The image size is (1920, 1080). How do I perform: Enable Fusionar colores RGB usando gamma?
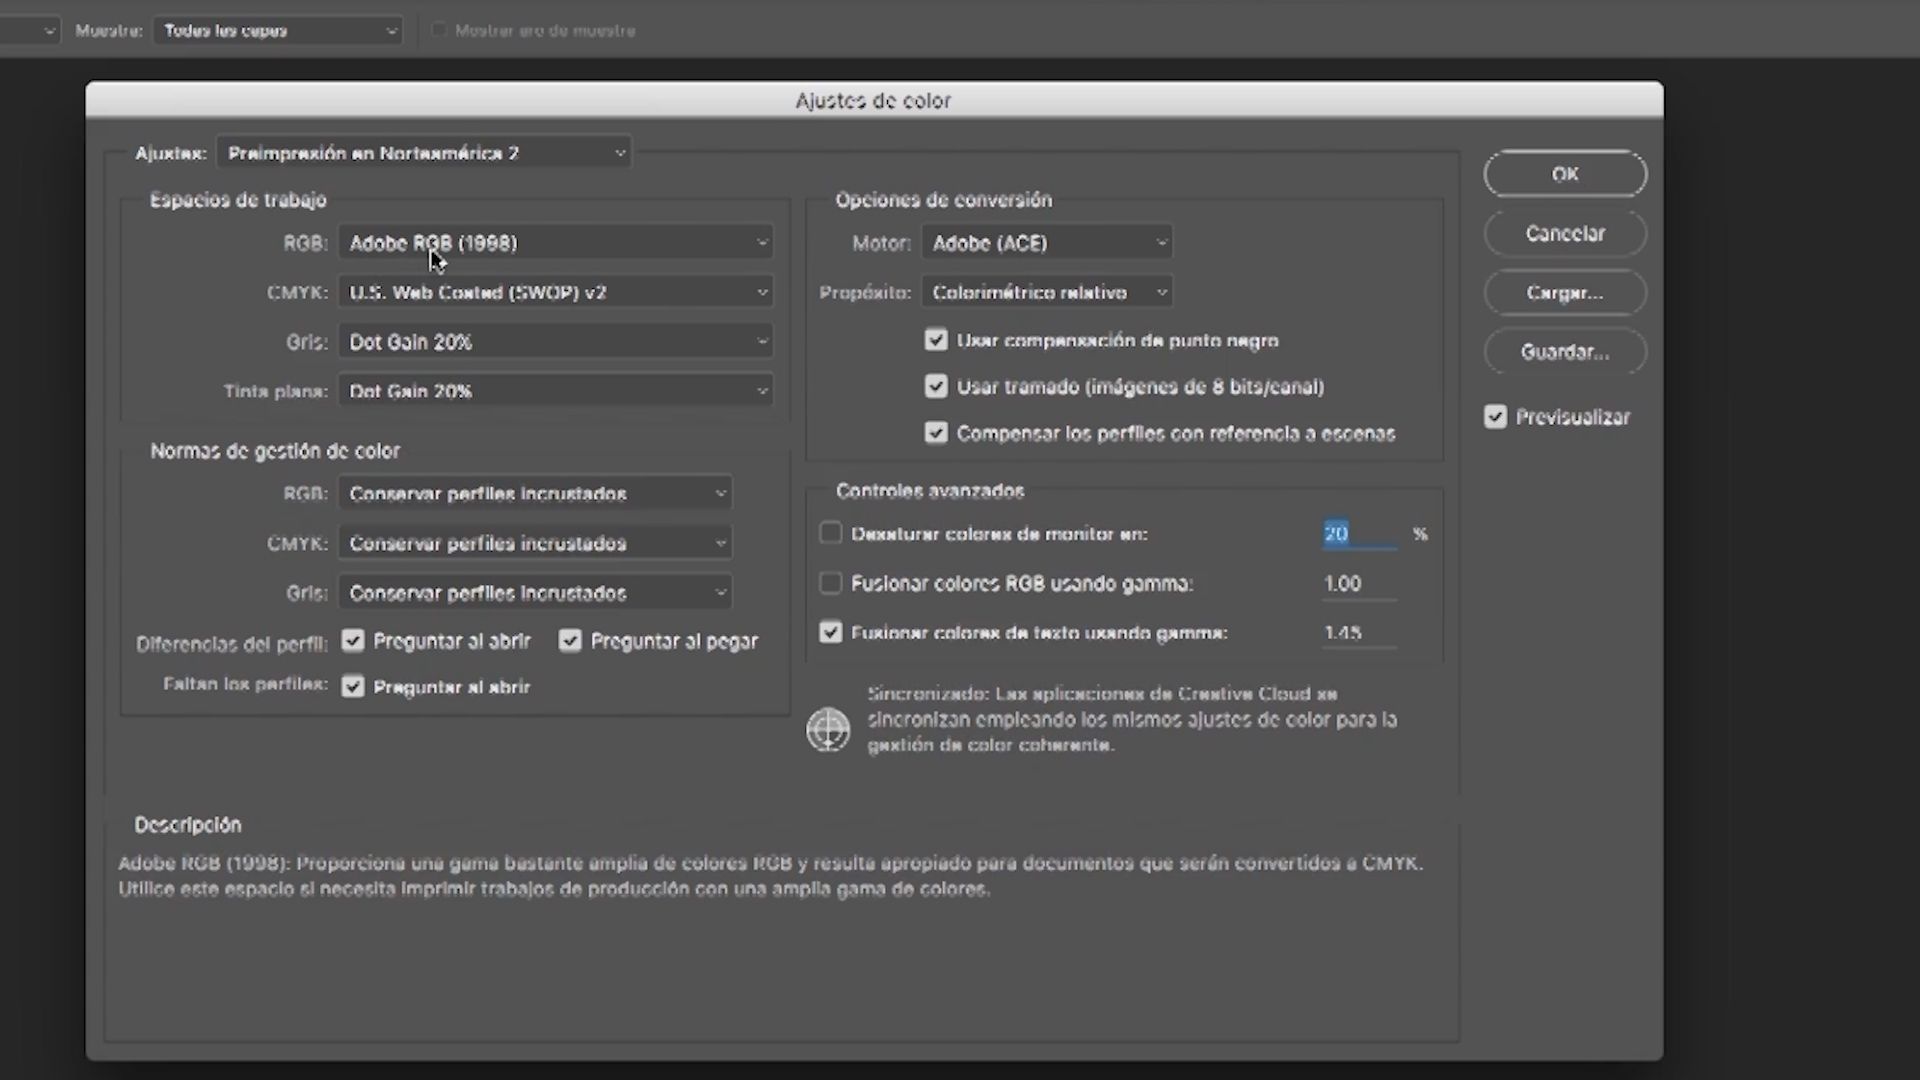click(x=830, y=583)
